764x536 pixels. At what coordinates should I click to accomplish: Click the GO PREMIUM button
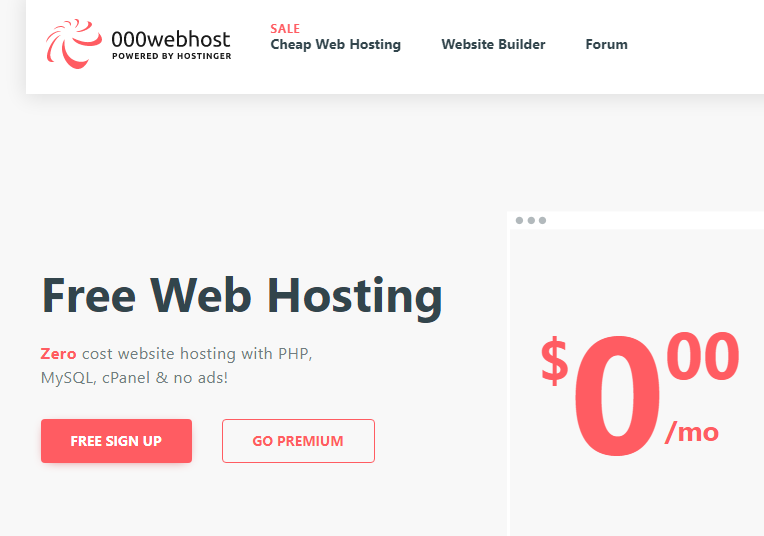(x=298, y=441)
